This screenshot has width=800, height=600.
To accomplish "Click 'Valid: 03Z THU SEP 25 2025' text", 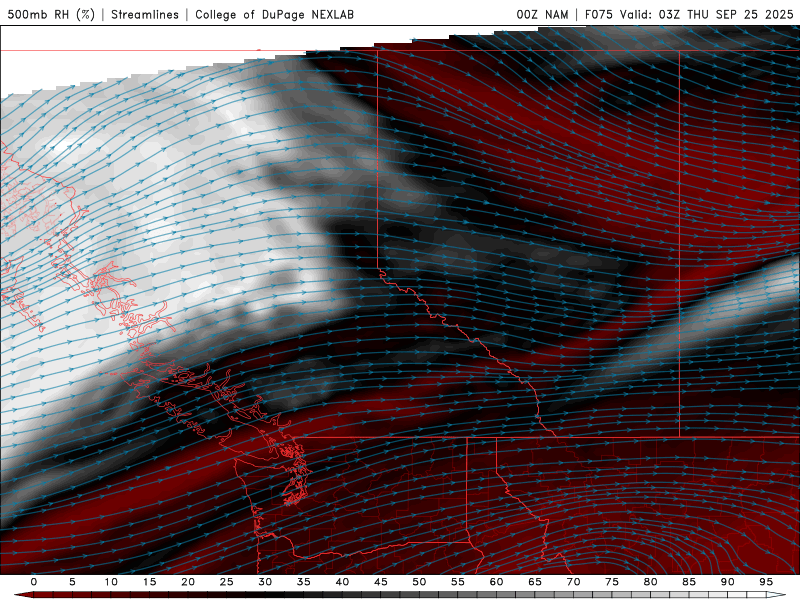I will click(707, 15).
